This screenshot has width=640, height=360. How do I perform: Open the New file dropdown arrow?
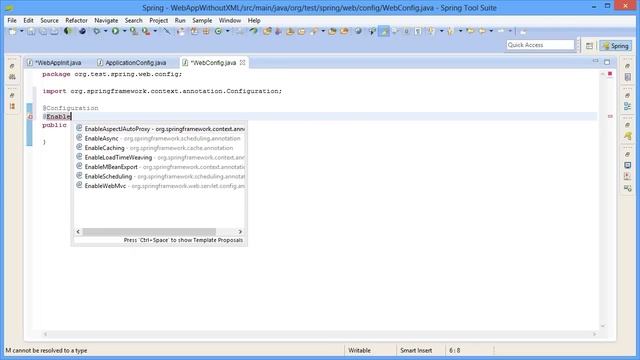22,31
